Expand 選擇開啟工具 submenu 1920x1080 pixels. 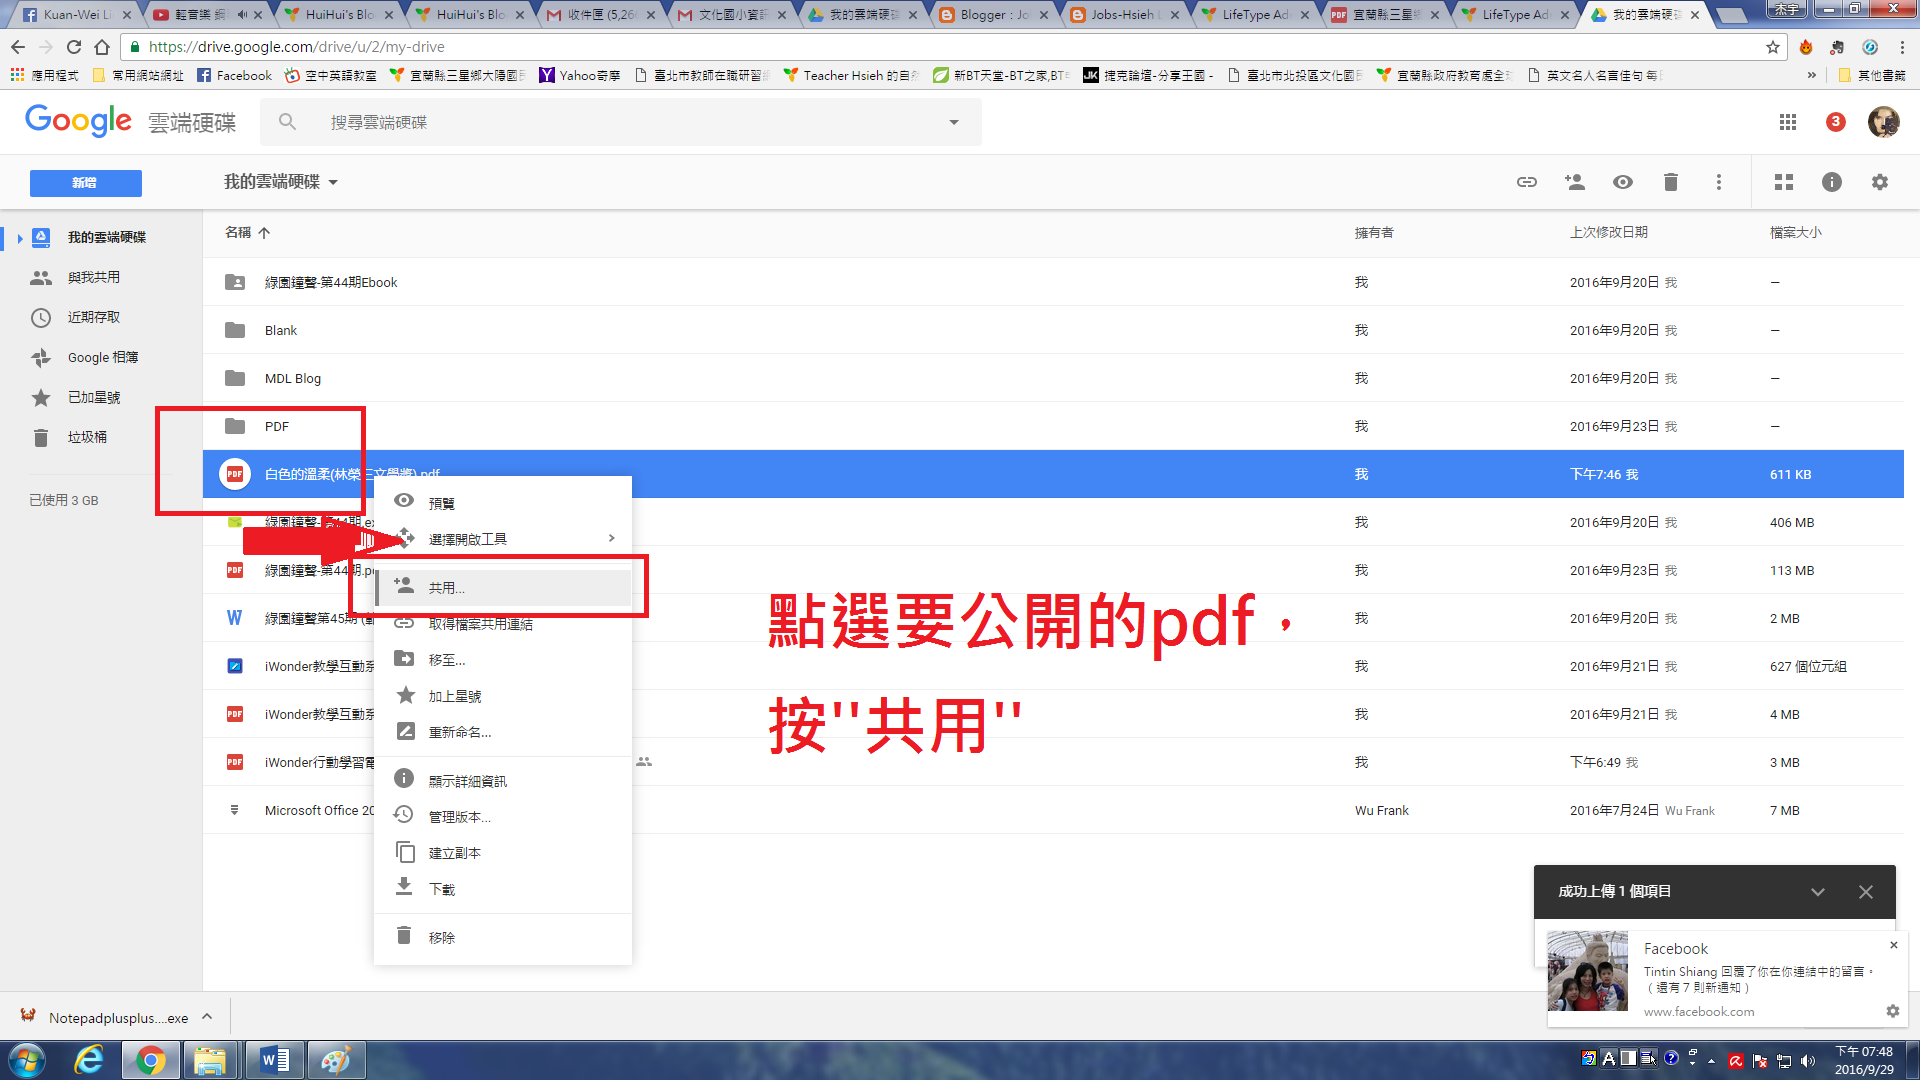point(502,539)
